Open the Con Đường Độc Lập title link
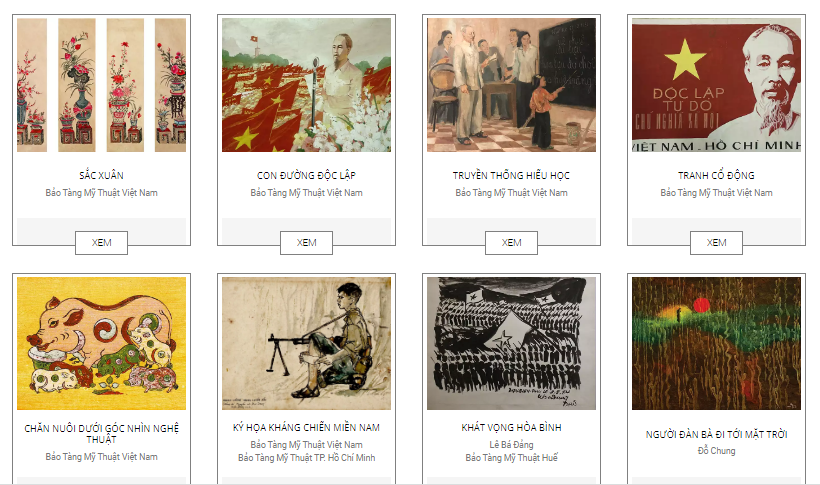The width and height of the screenshot is (820, 485). (x=306, y=175)
